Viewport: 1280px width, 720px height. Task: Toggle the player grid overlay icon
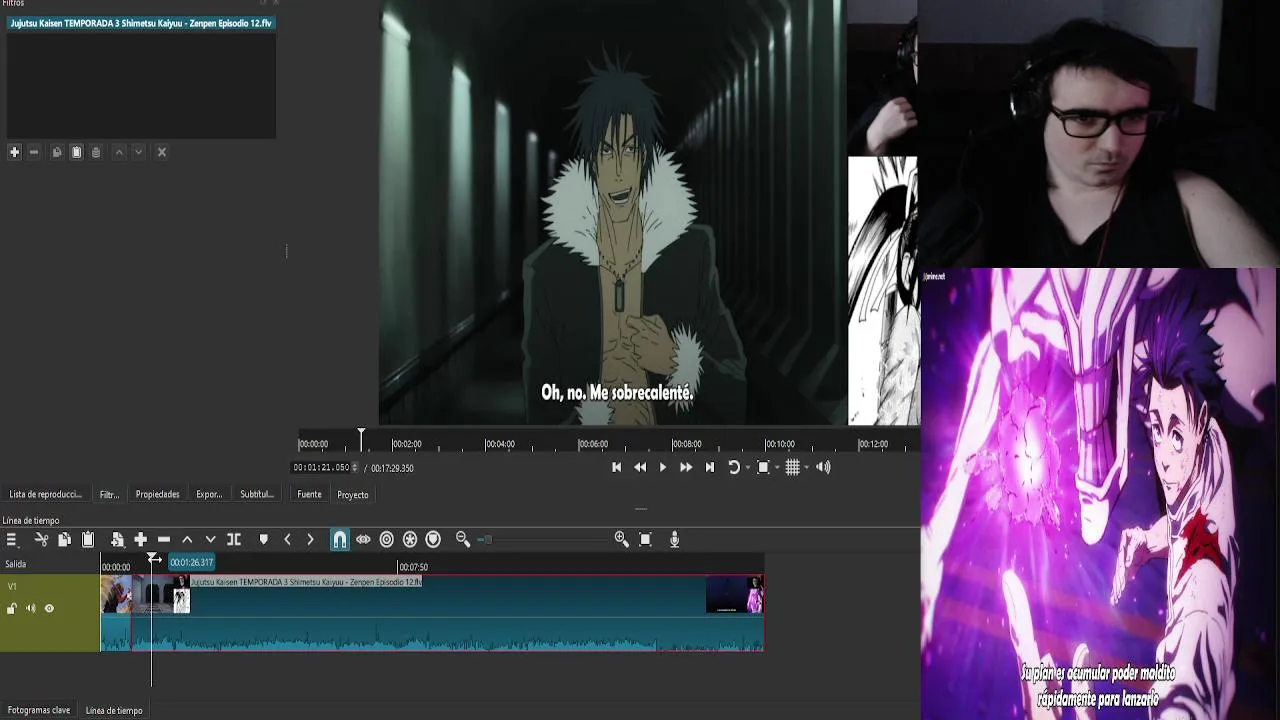[792, 467]
